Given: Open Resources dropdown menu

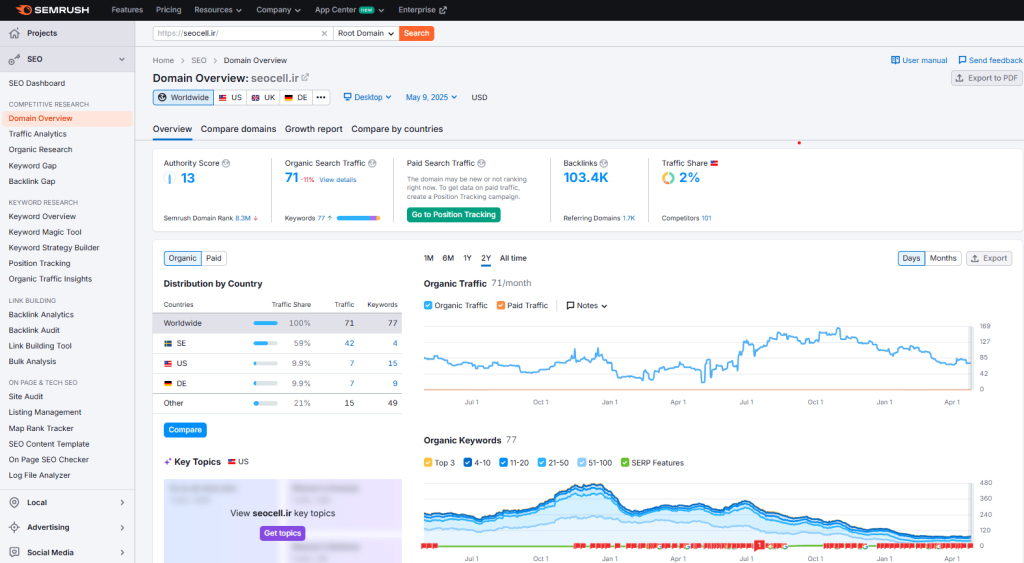Looking at the screenshot, I should [x=218, y=10].
